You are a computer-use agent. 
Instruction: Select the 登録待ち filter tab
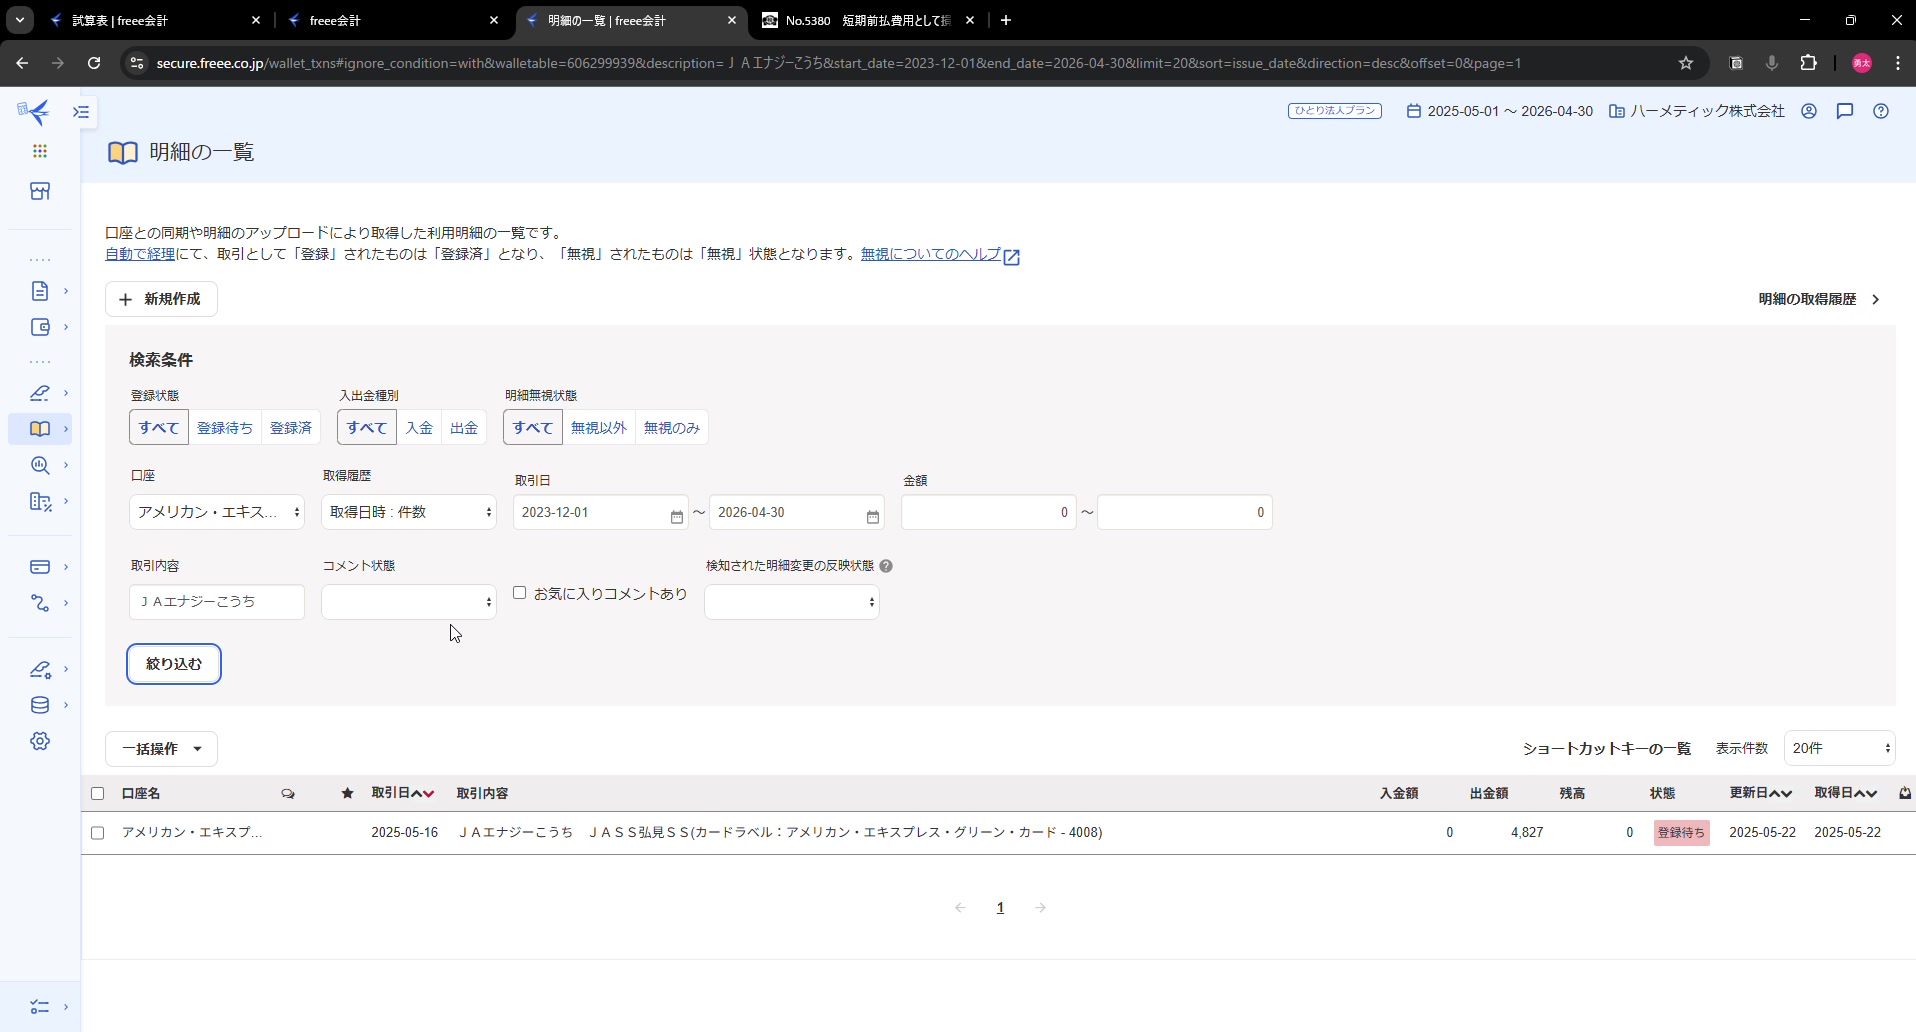click(x=224, y=428)
